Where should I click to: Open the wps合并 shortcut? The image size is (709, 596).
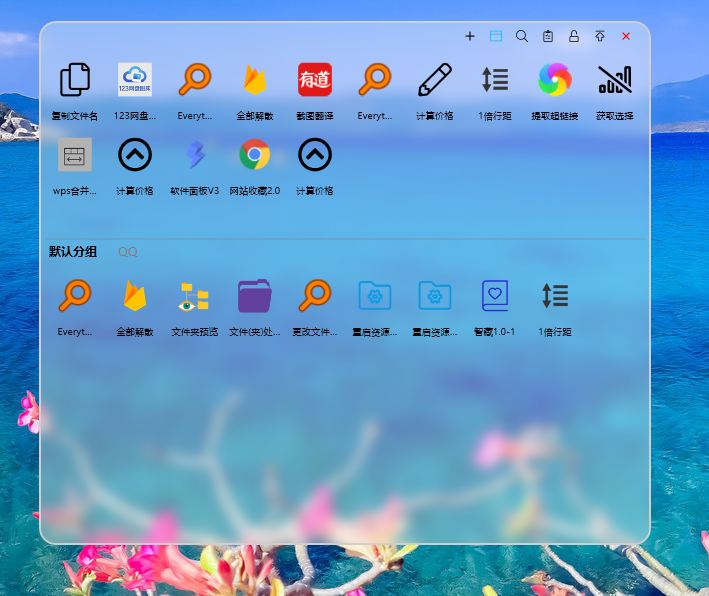point(75,155)
